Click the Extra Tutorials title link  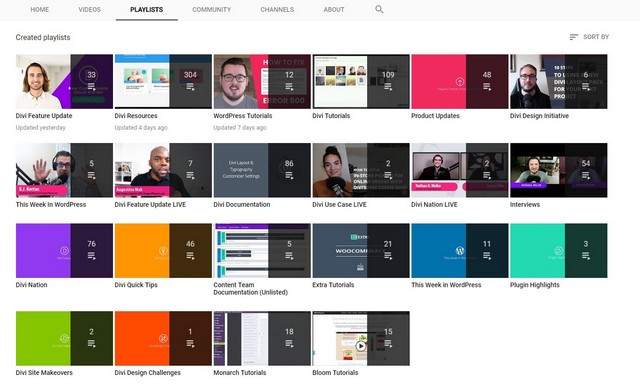[x=333, y=285]
